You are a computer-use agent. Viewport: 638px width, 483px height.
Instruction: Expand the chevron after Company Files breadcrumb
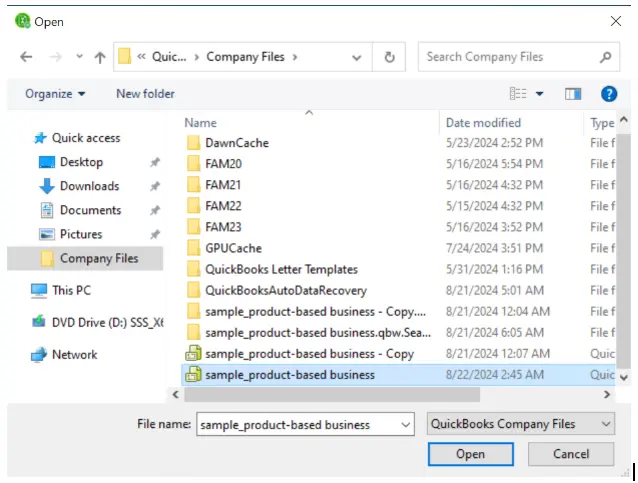pyautogui.click(x=295, y=57)
